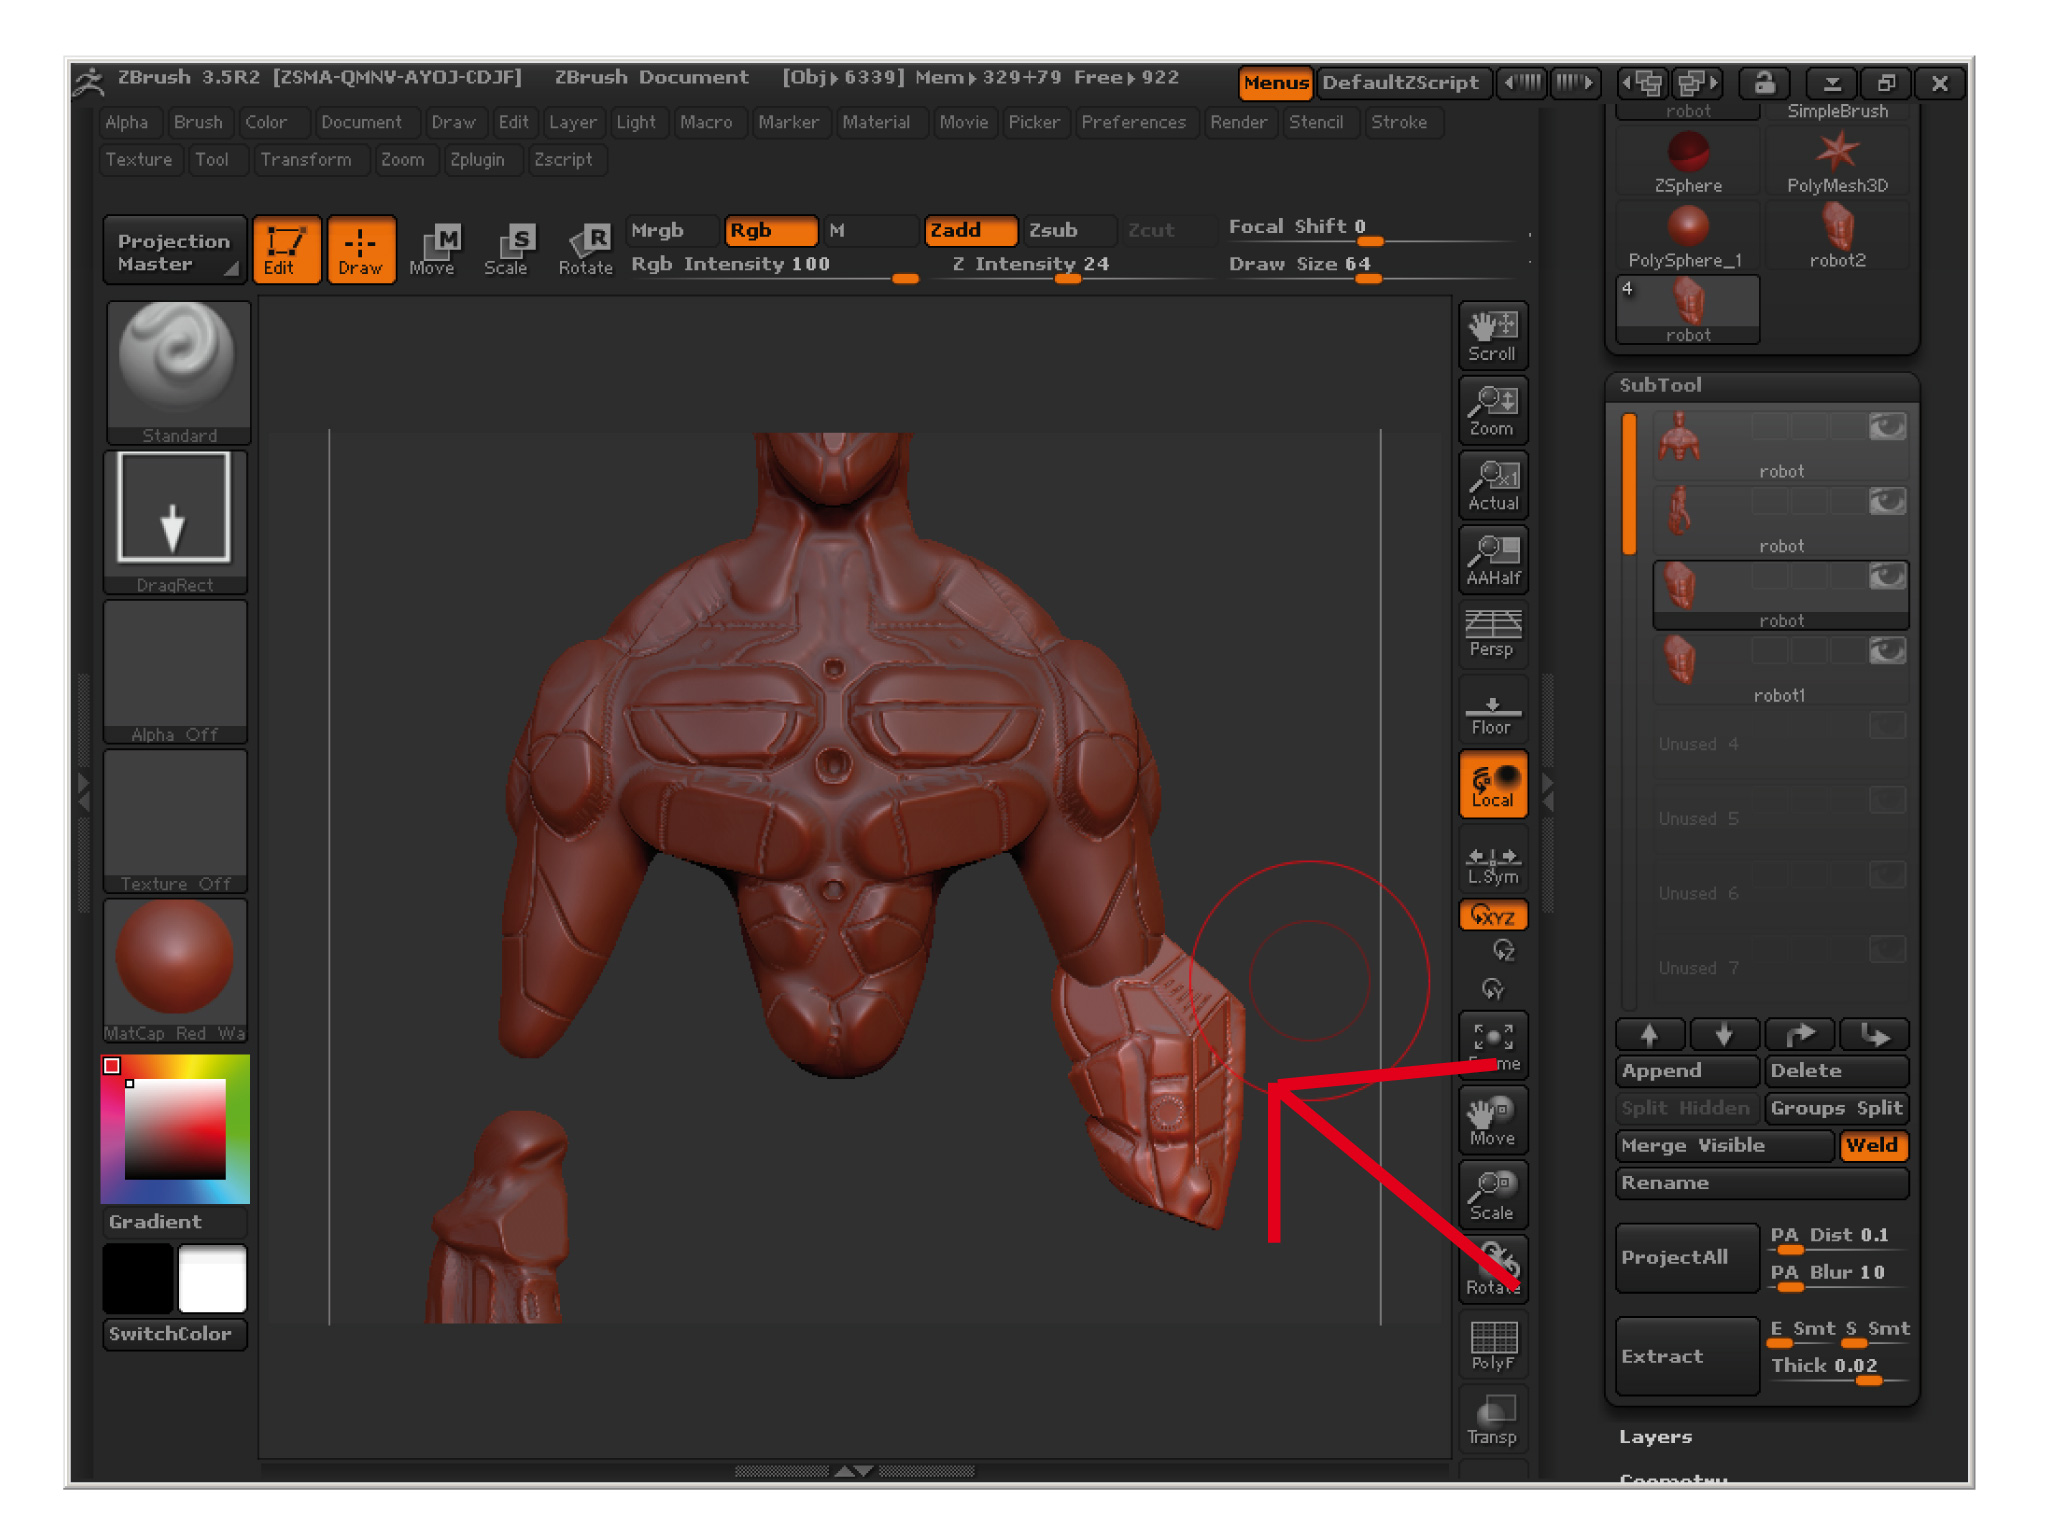This screenshot has height=1531, width=2050.
Task: Toggle the Weld option off
Action: pyautogui.click(x=1872, y=1146)
